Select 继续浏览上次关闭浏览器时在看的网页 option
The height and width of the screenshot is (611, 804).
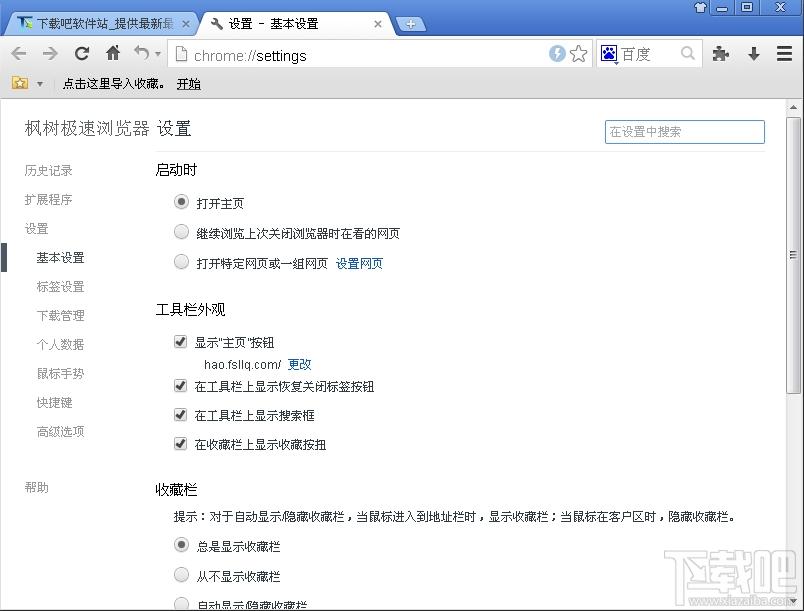pyautogui.click(x=181, y=232)
